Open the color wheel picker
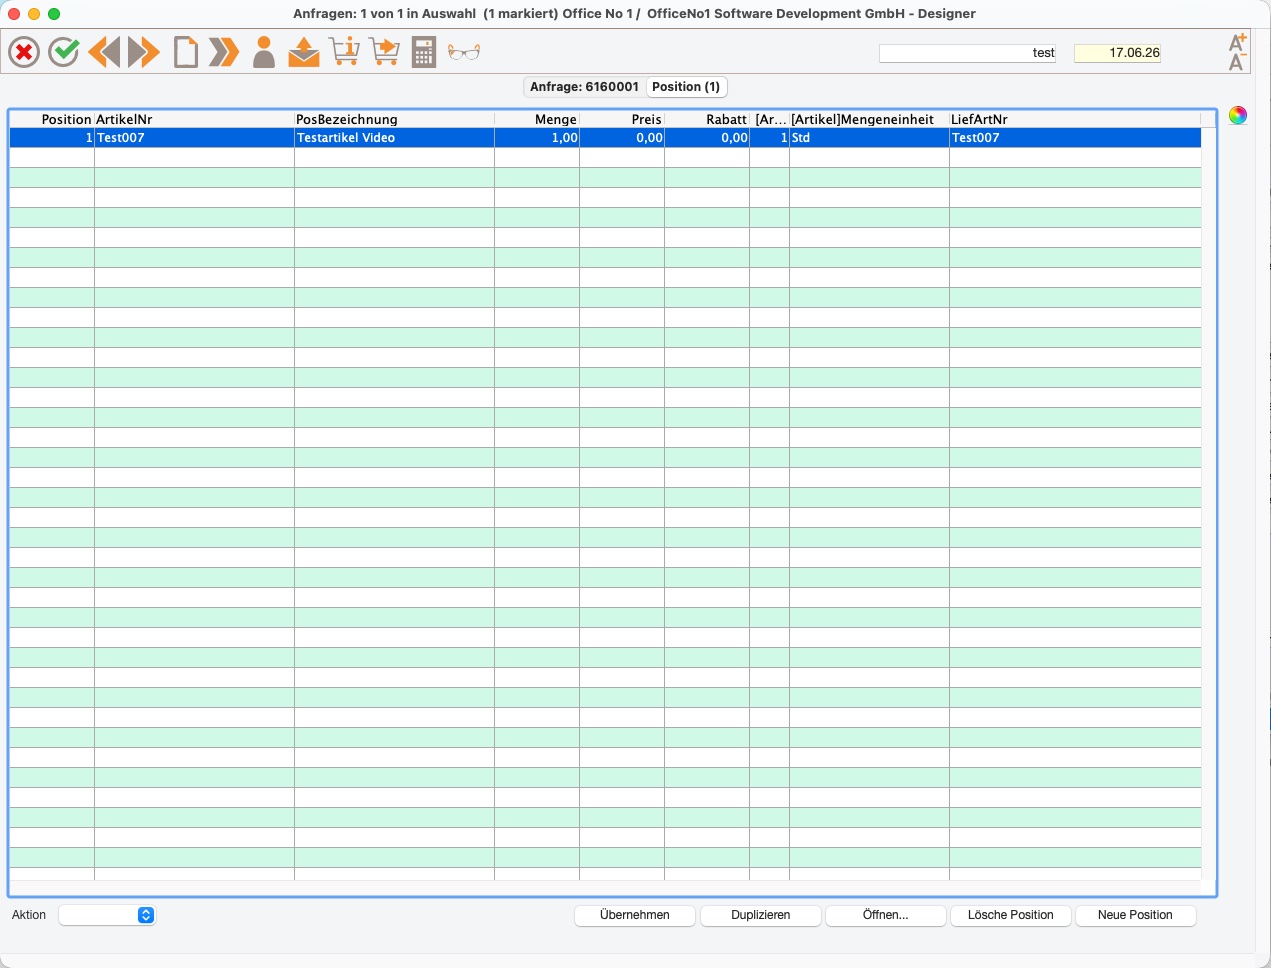Viewport: 1271px width, 968px height. coord(1238,115)
